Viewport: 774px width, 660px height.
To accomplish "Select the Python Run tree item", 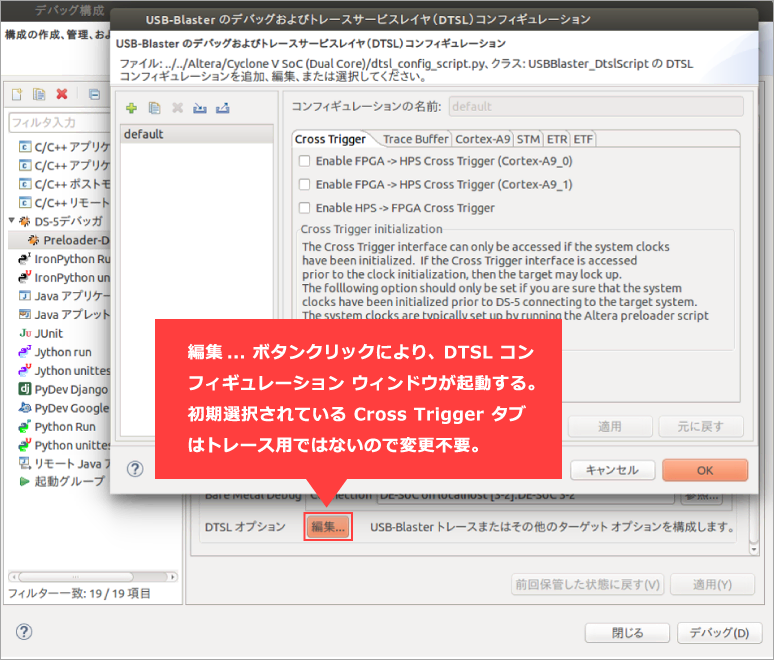I will 57,427.
